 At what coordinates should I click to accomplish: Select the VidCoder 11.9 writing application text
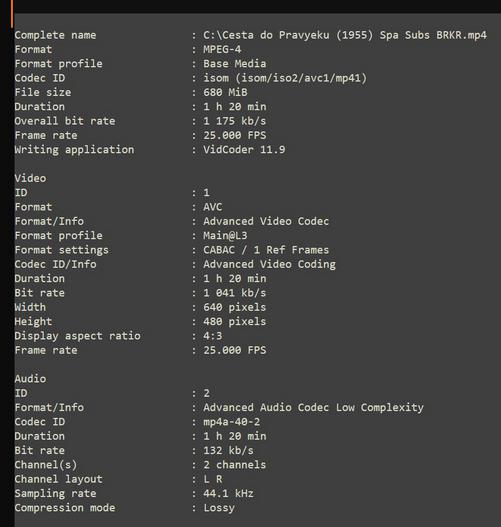(x=244, y=150)
